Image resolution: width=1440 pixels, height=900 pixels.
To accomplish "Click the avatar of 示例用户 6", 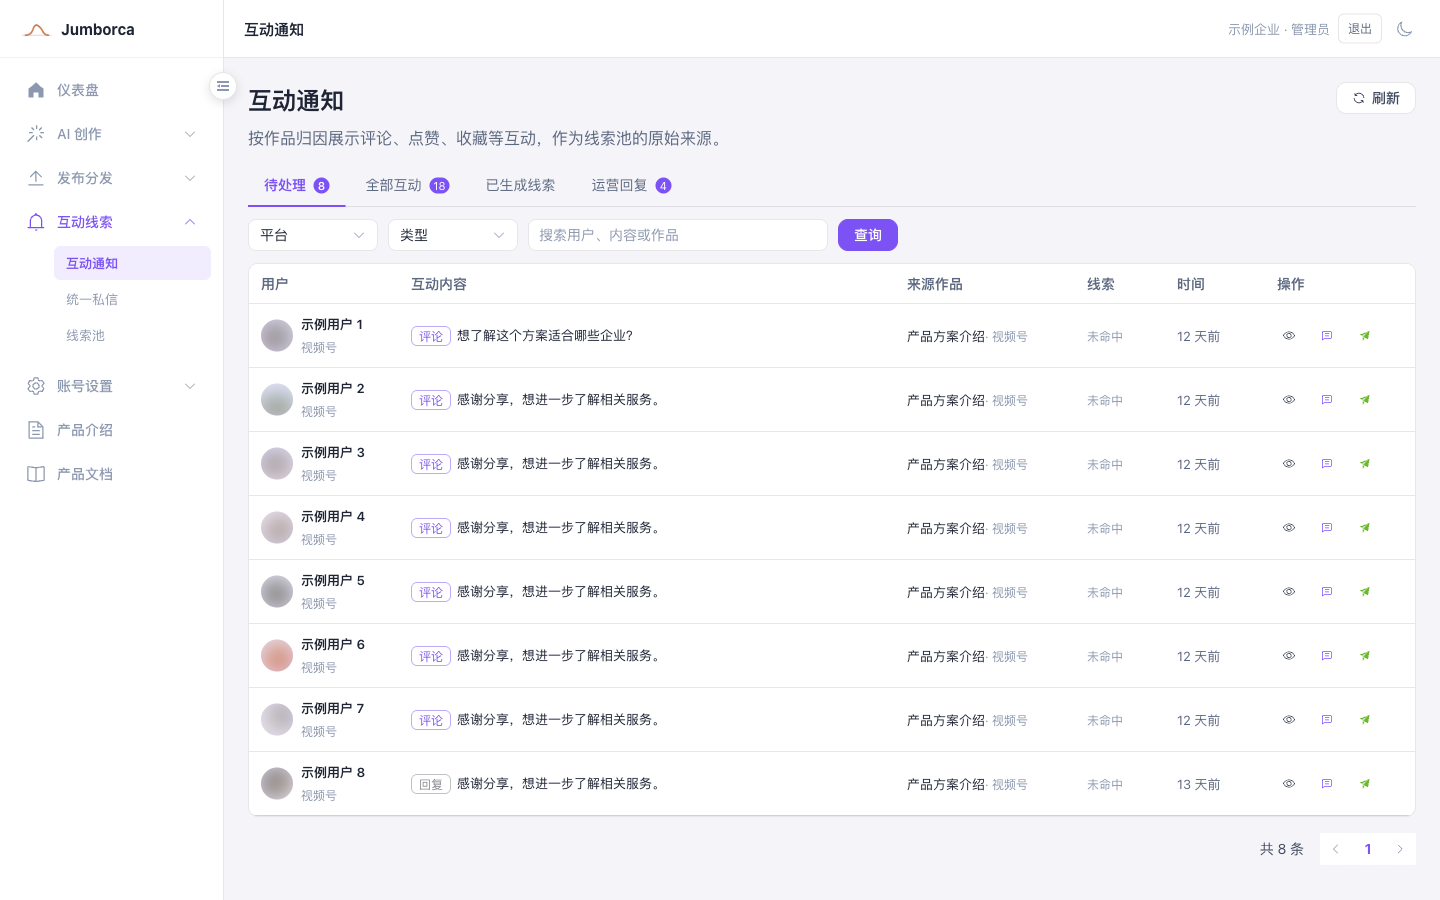I will 277,656.
